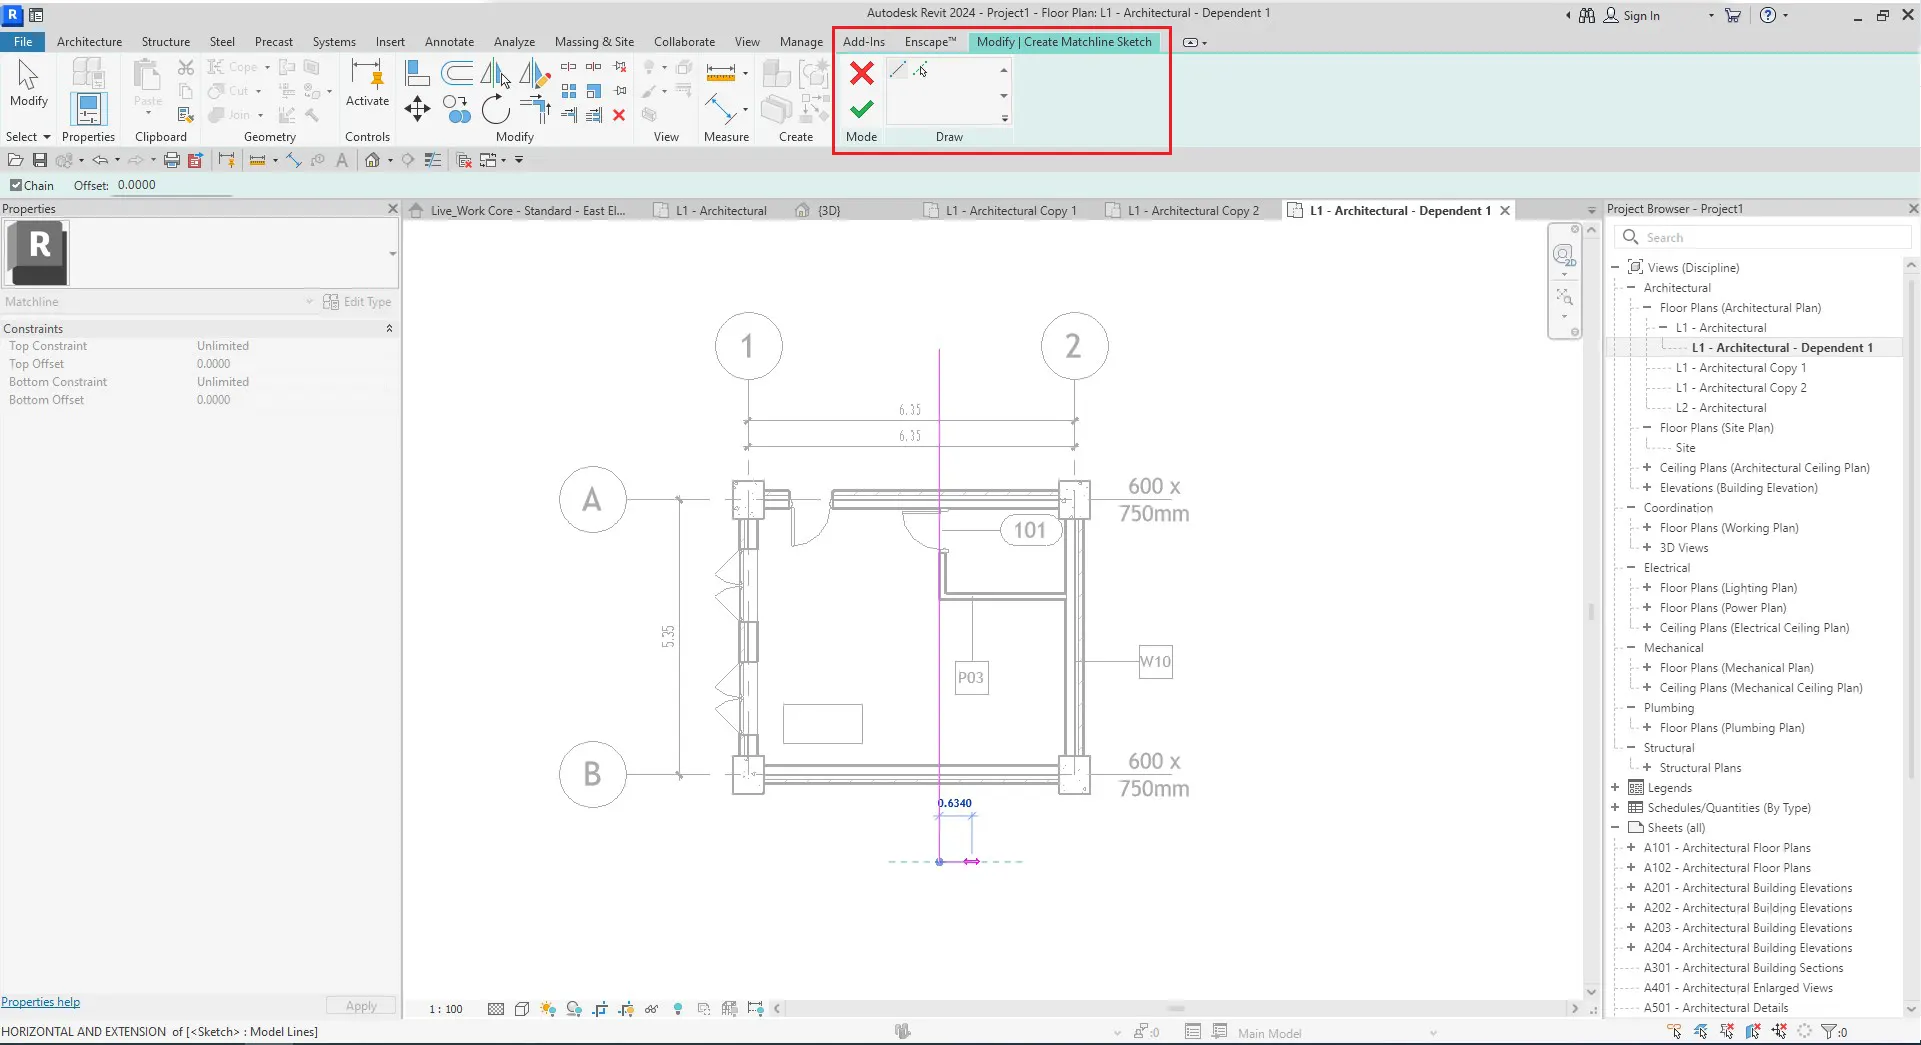1921x1045 pixels.
Task: Click the Activate controls button
Action: tap(367, 83)
